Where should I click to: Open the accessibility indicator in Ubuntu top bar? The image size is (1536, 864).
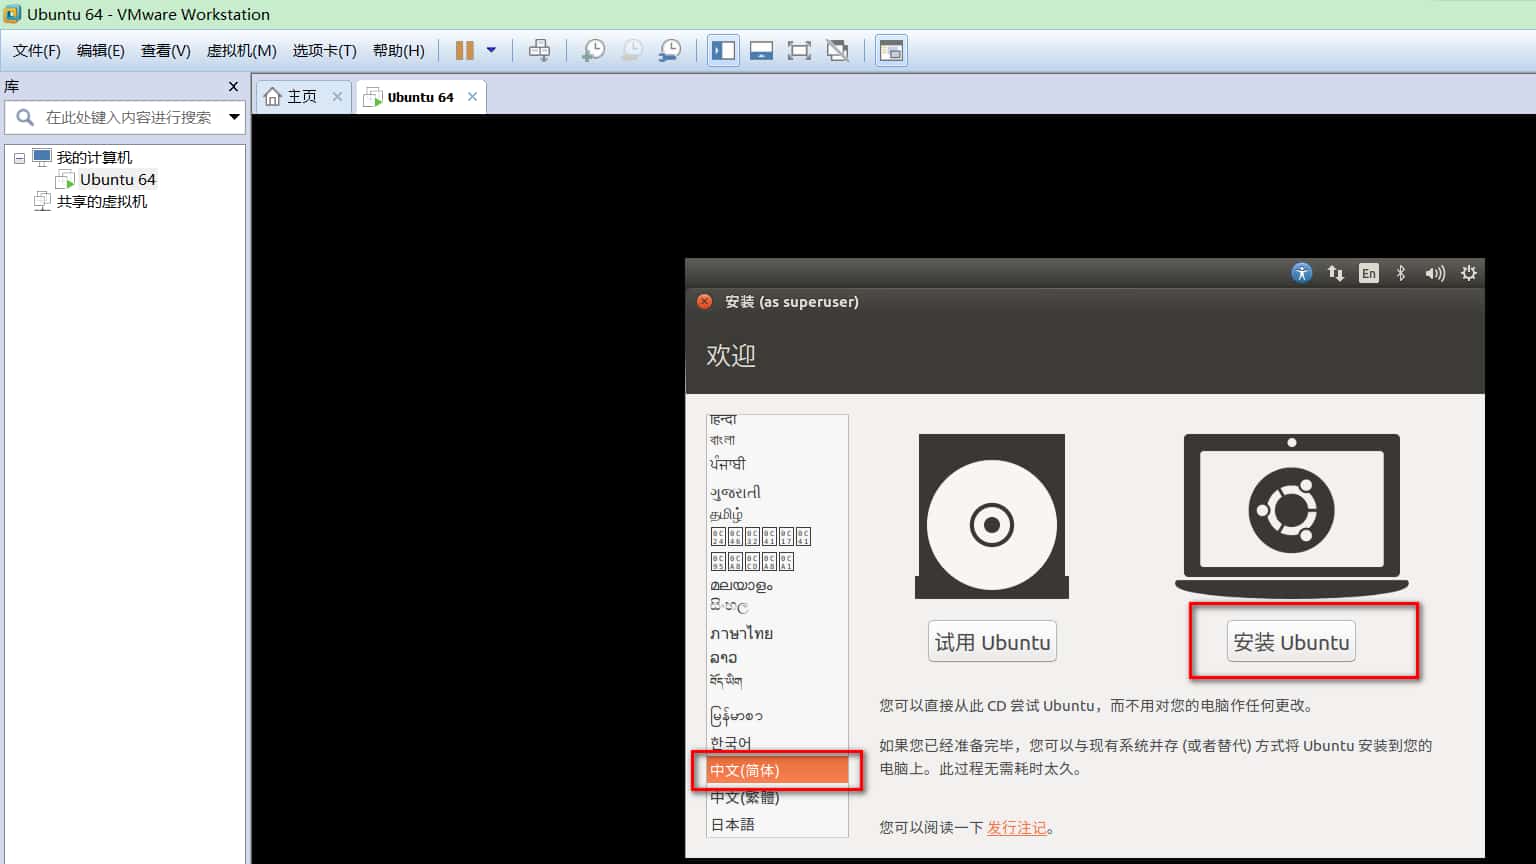1301,272
